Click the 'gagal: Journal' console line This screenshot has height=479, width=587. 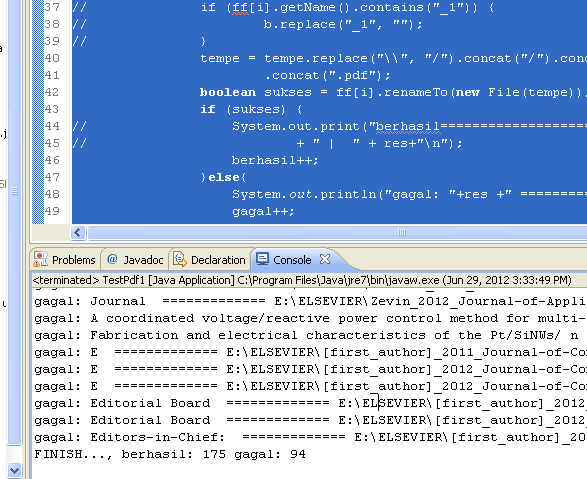coord(310,301)
